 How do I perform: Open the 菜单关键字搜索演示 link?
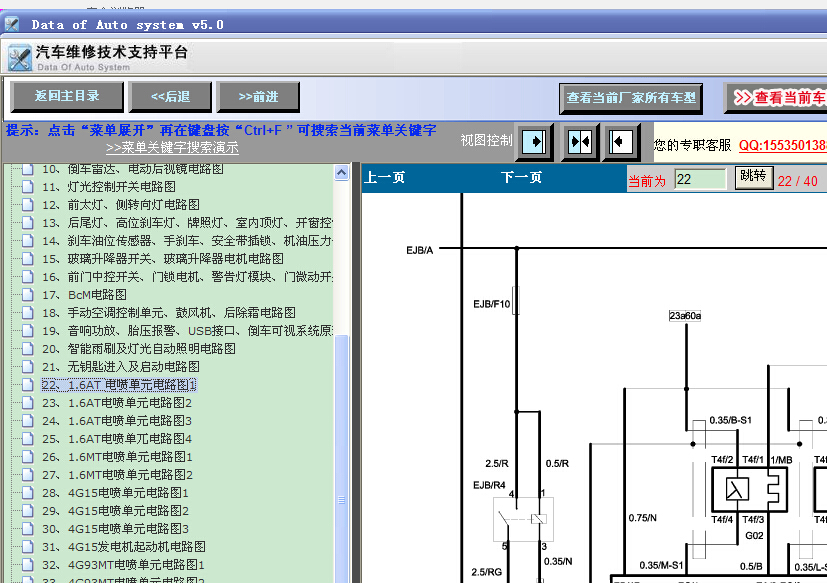172,148
